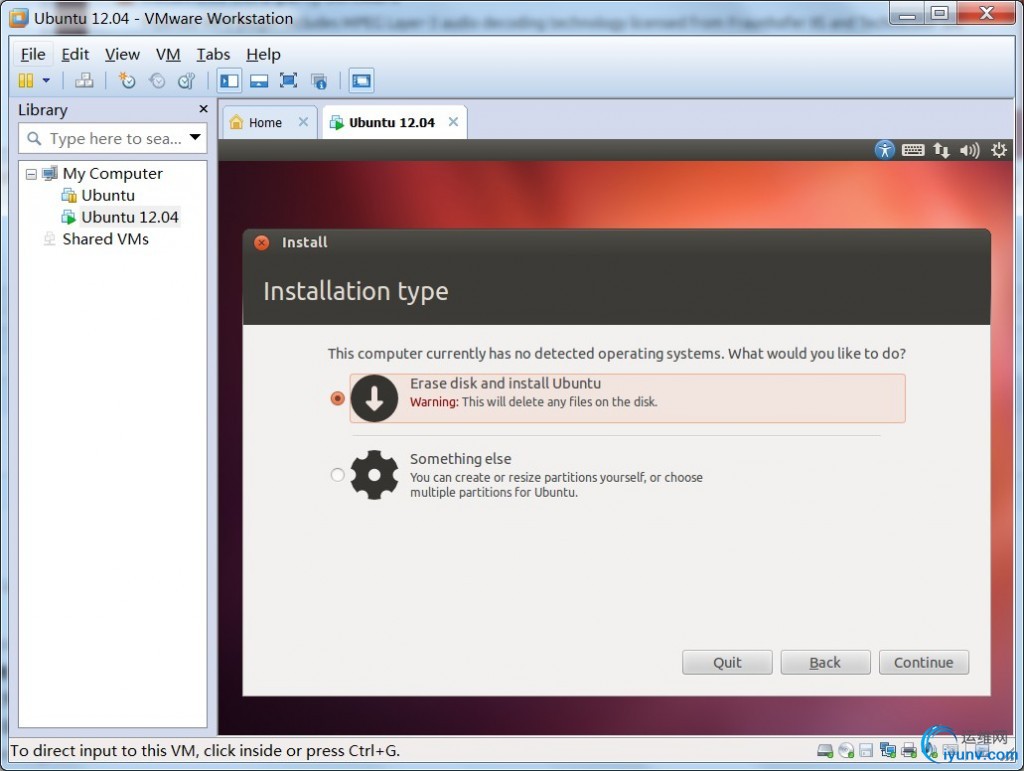Close the Ubuntu 12.04 tab
Viewport: 1024px width, 771px height.
(x=453, y=122)
